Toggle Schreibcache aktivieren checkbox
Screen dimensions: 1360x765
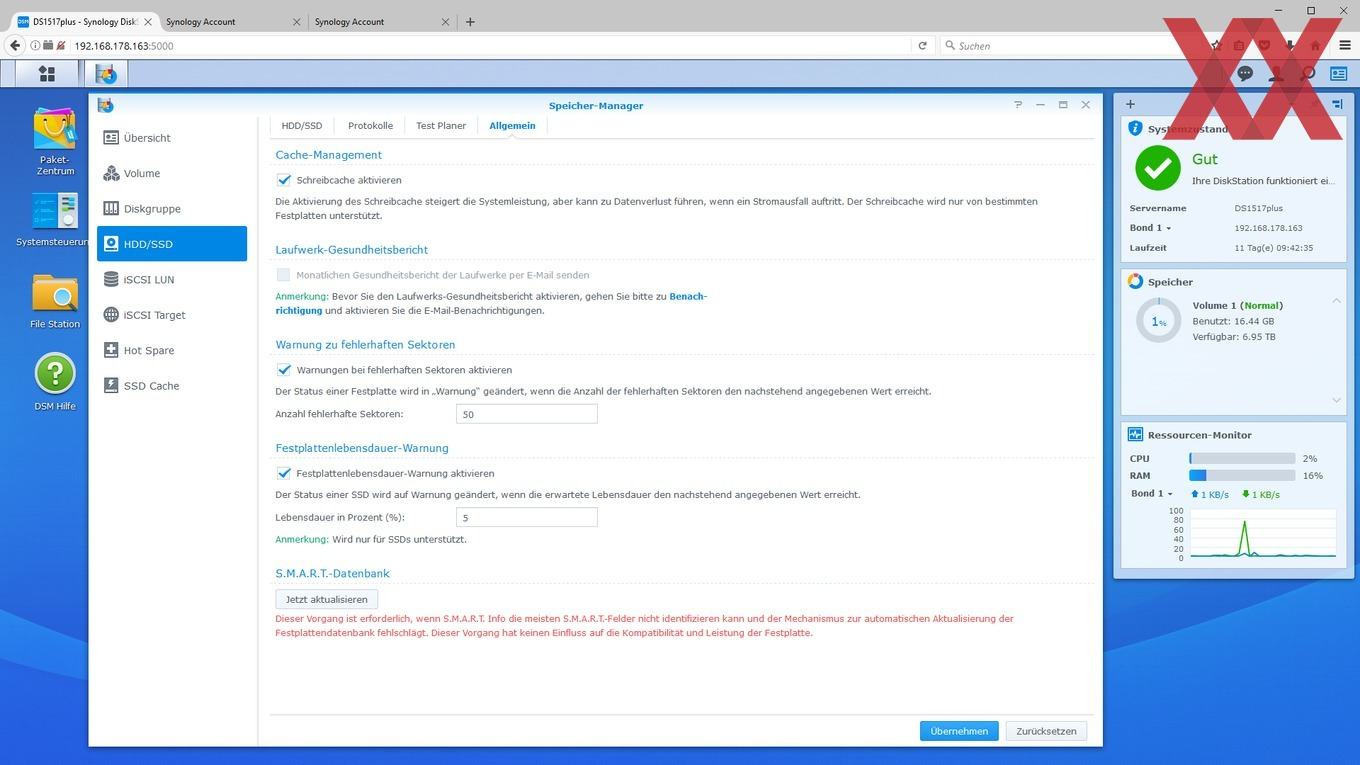coord(284,180)
